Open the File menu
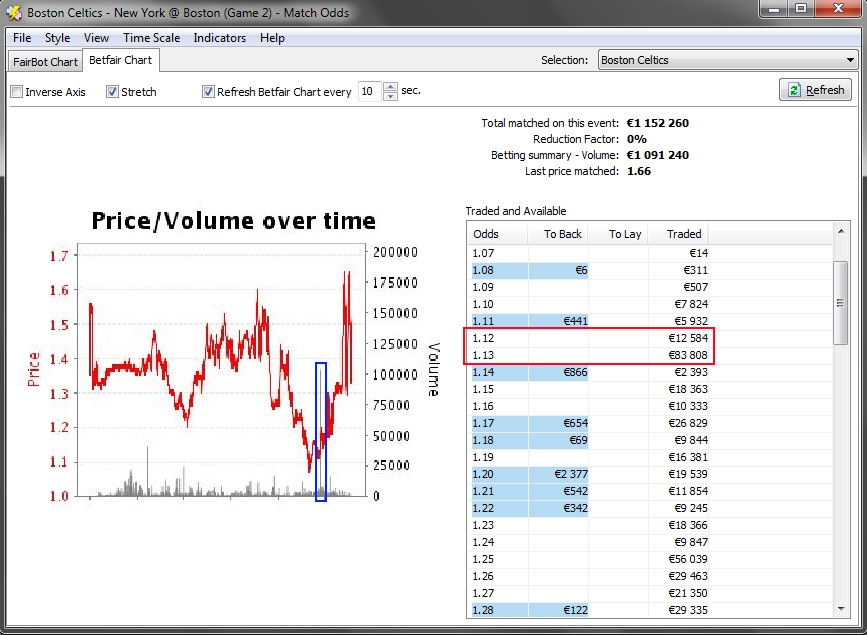This screenshot has width=867, height=635. [x=22, y=38]
